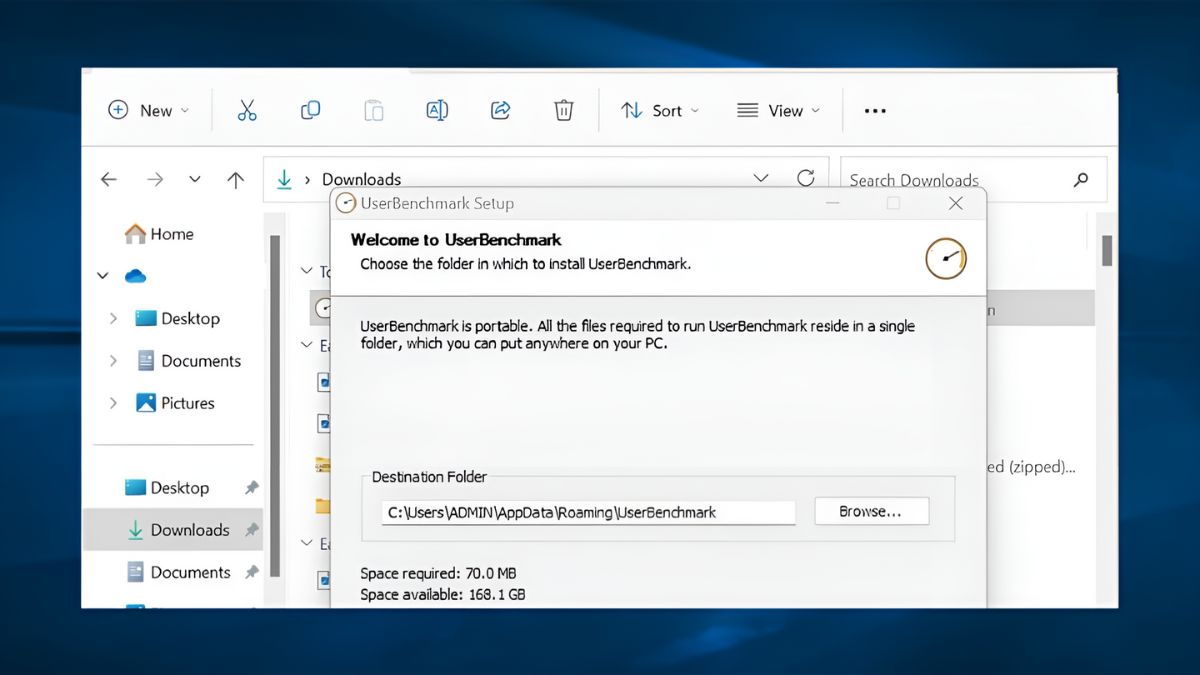
Task: Go up one folder level arrow
Action: 236,180
